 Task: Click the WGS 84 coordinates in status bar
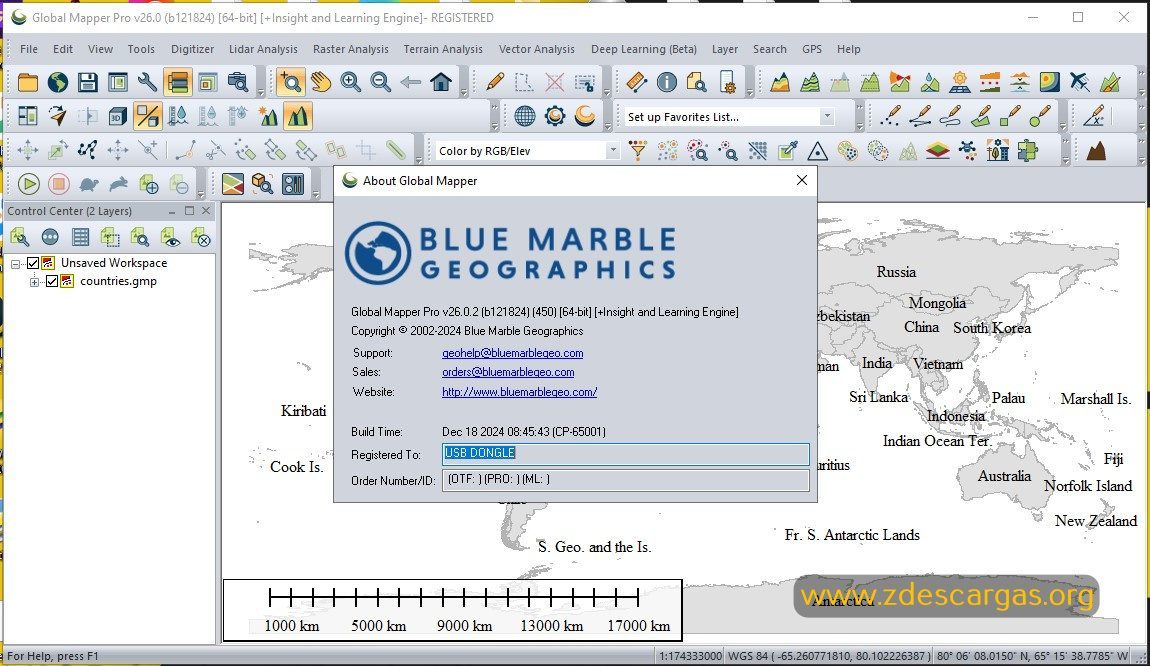pyautogui.click(x=829, y=656)
